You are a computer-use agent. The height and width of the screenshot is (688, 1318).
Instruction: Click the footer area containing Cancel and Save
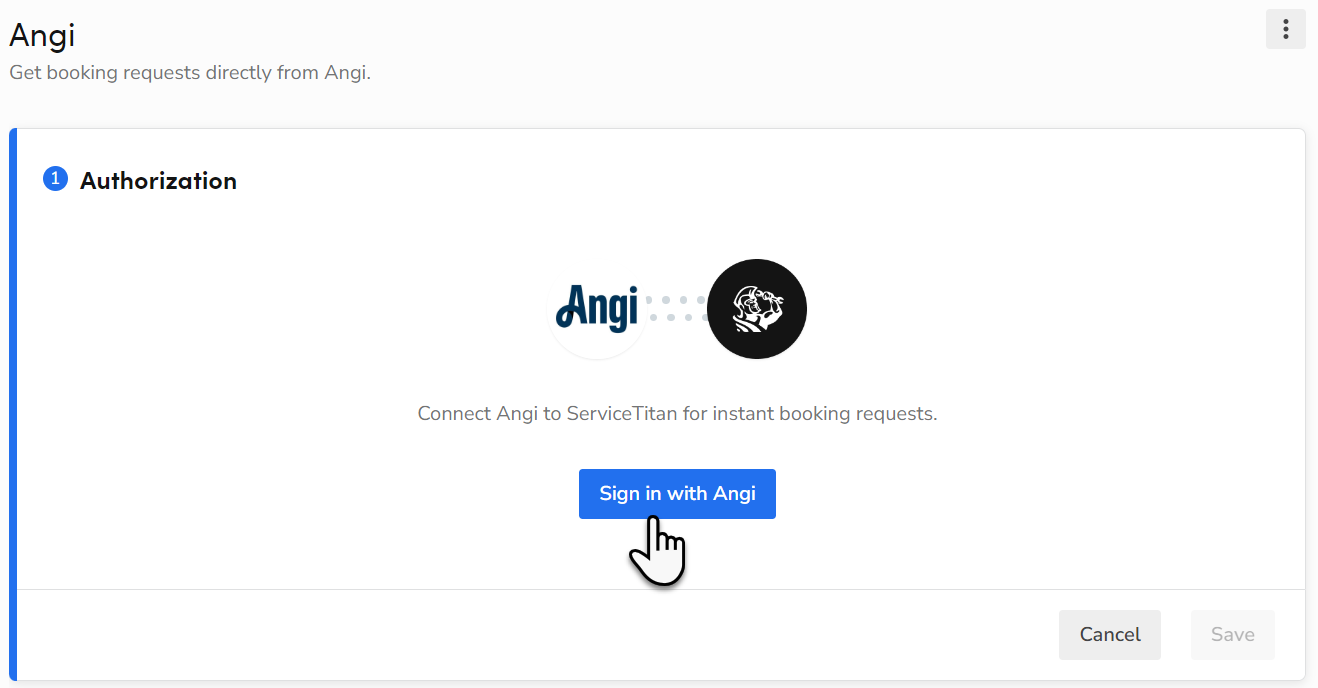660,634
